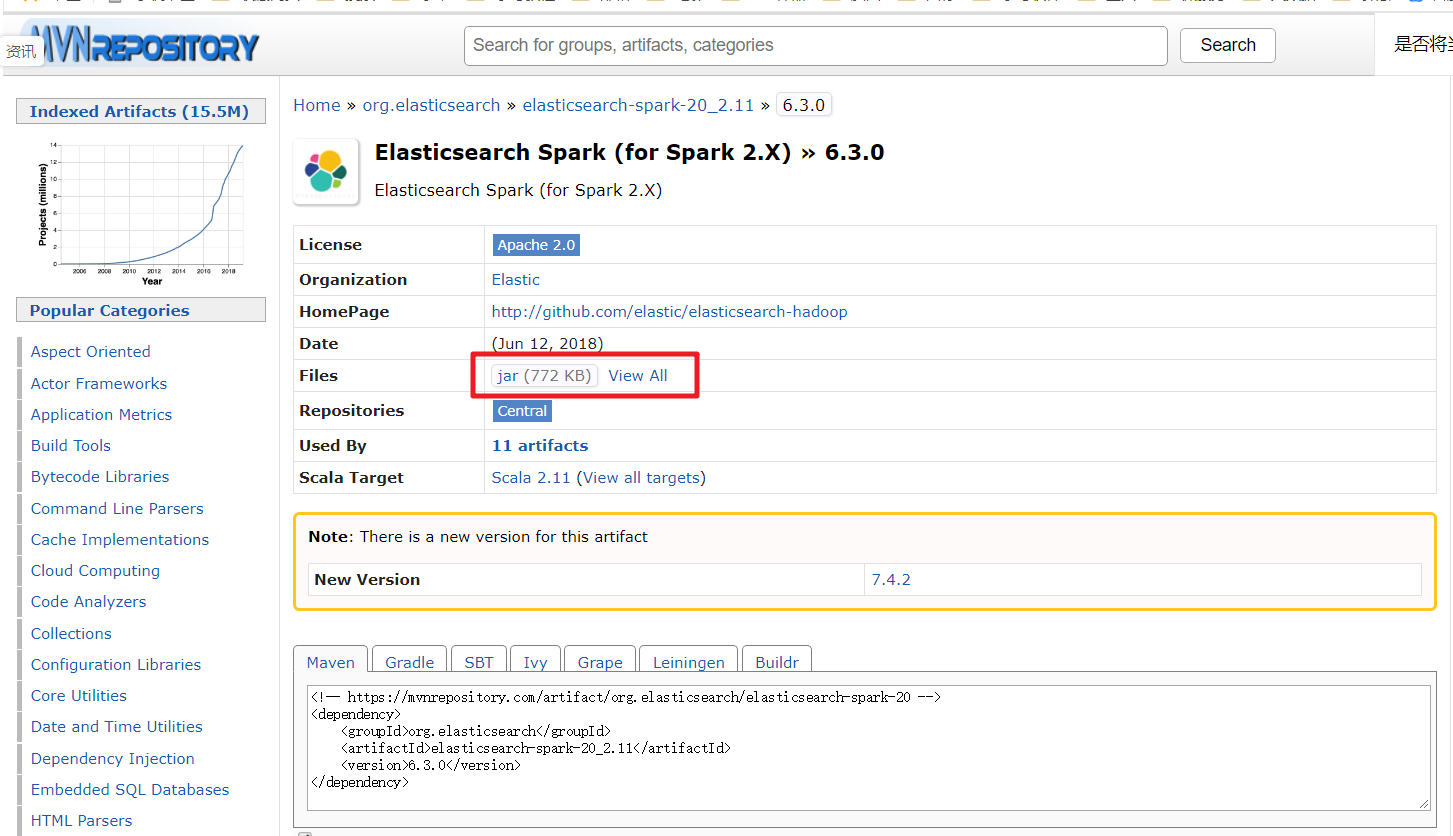Focus the artifact search input field
The image size is (1453, 836).
[815, 45]
